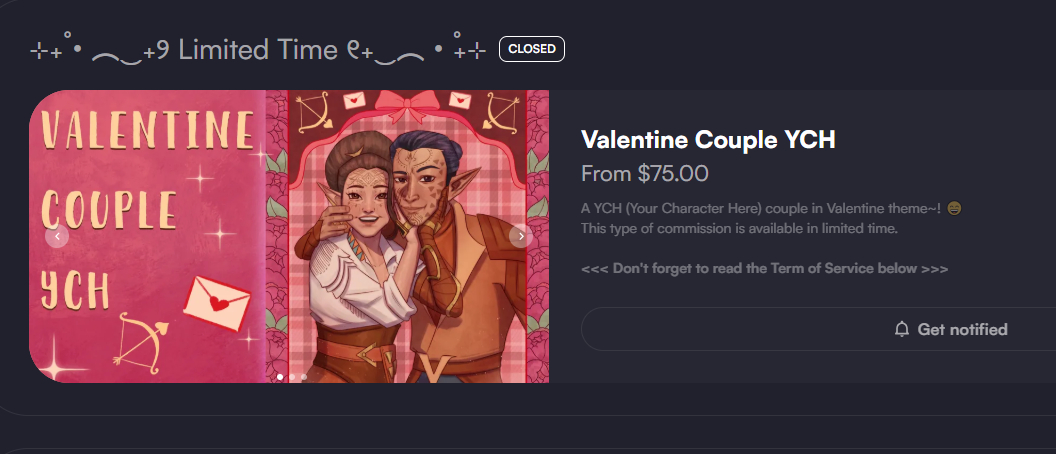Click the heart envelope illustration on pink banner
This screenshot has width=1056, height=454.
(217, 303)
